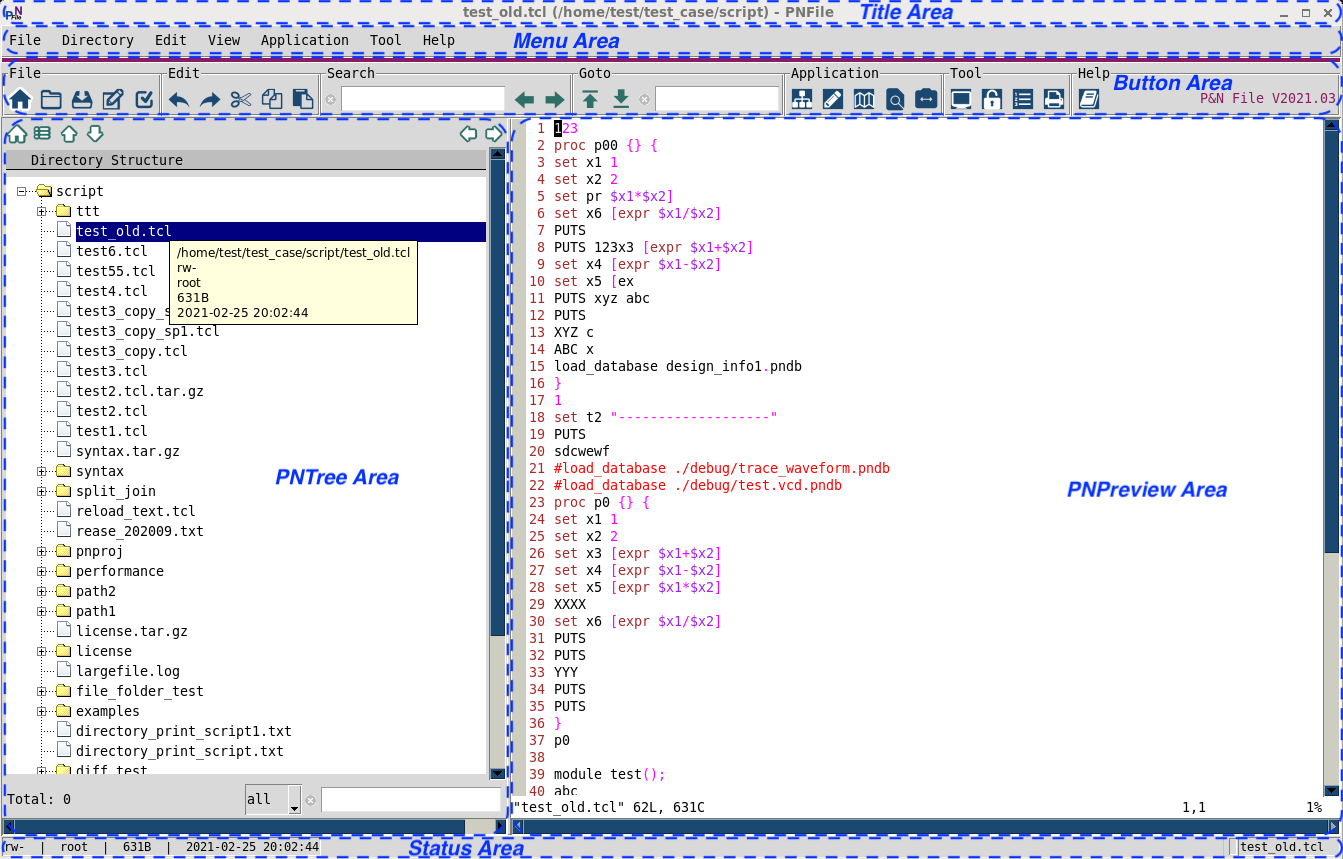The height and width of the screenshot is (859, 1343).
Task: Expand the ttt folder node
Action: tap(42, 211)
